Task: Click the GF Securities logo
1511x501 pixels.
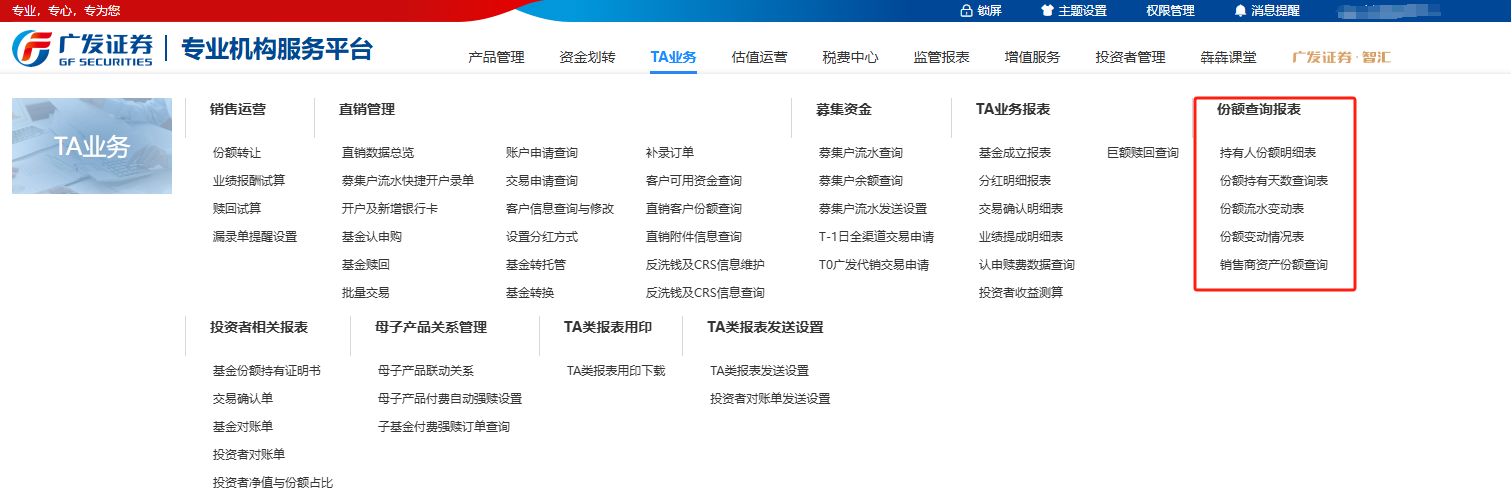Action: [x=82, y=48]
